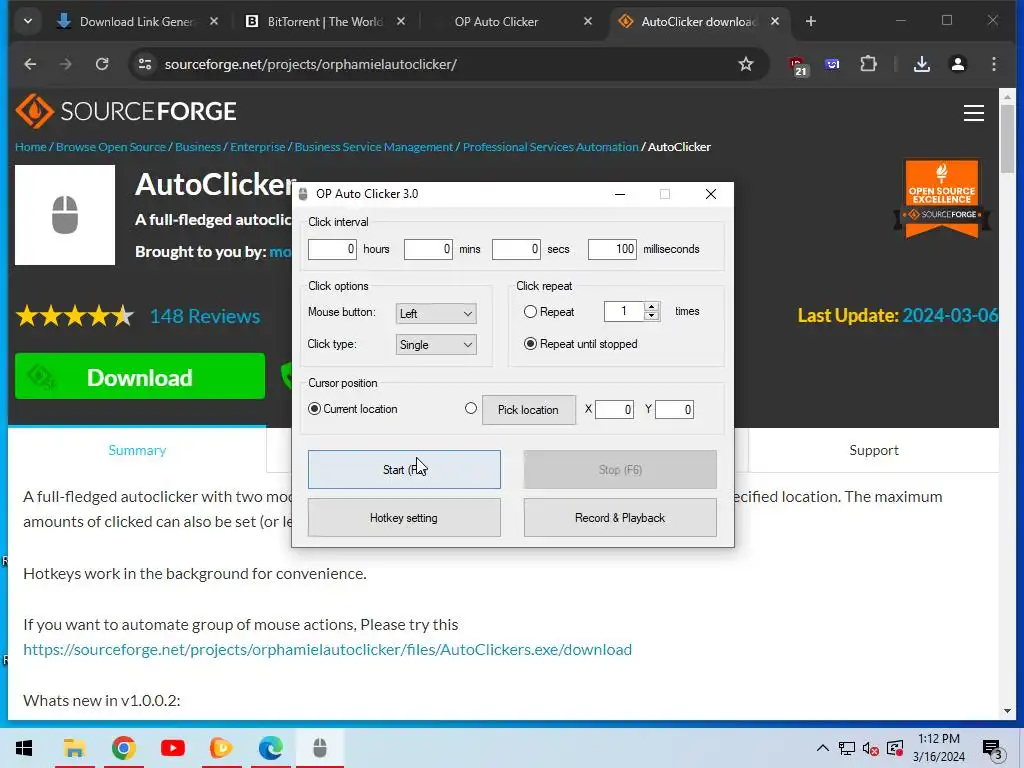
Task: Click the Pick location button
Action: tap(528, 409)
